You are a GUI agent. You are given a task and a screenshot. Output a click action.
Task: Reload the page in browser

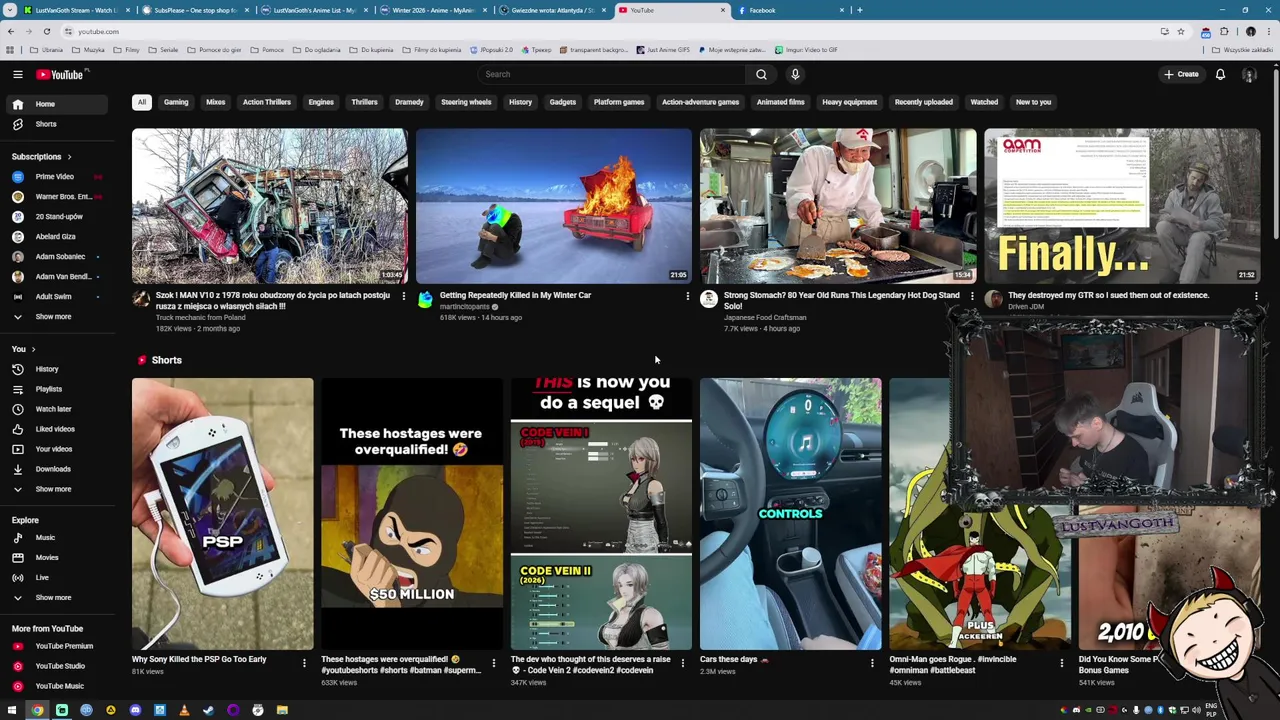47,31
